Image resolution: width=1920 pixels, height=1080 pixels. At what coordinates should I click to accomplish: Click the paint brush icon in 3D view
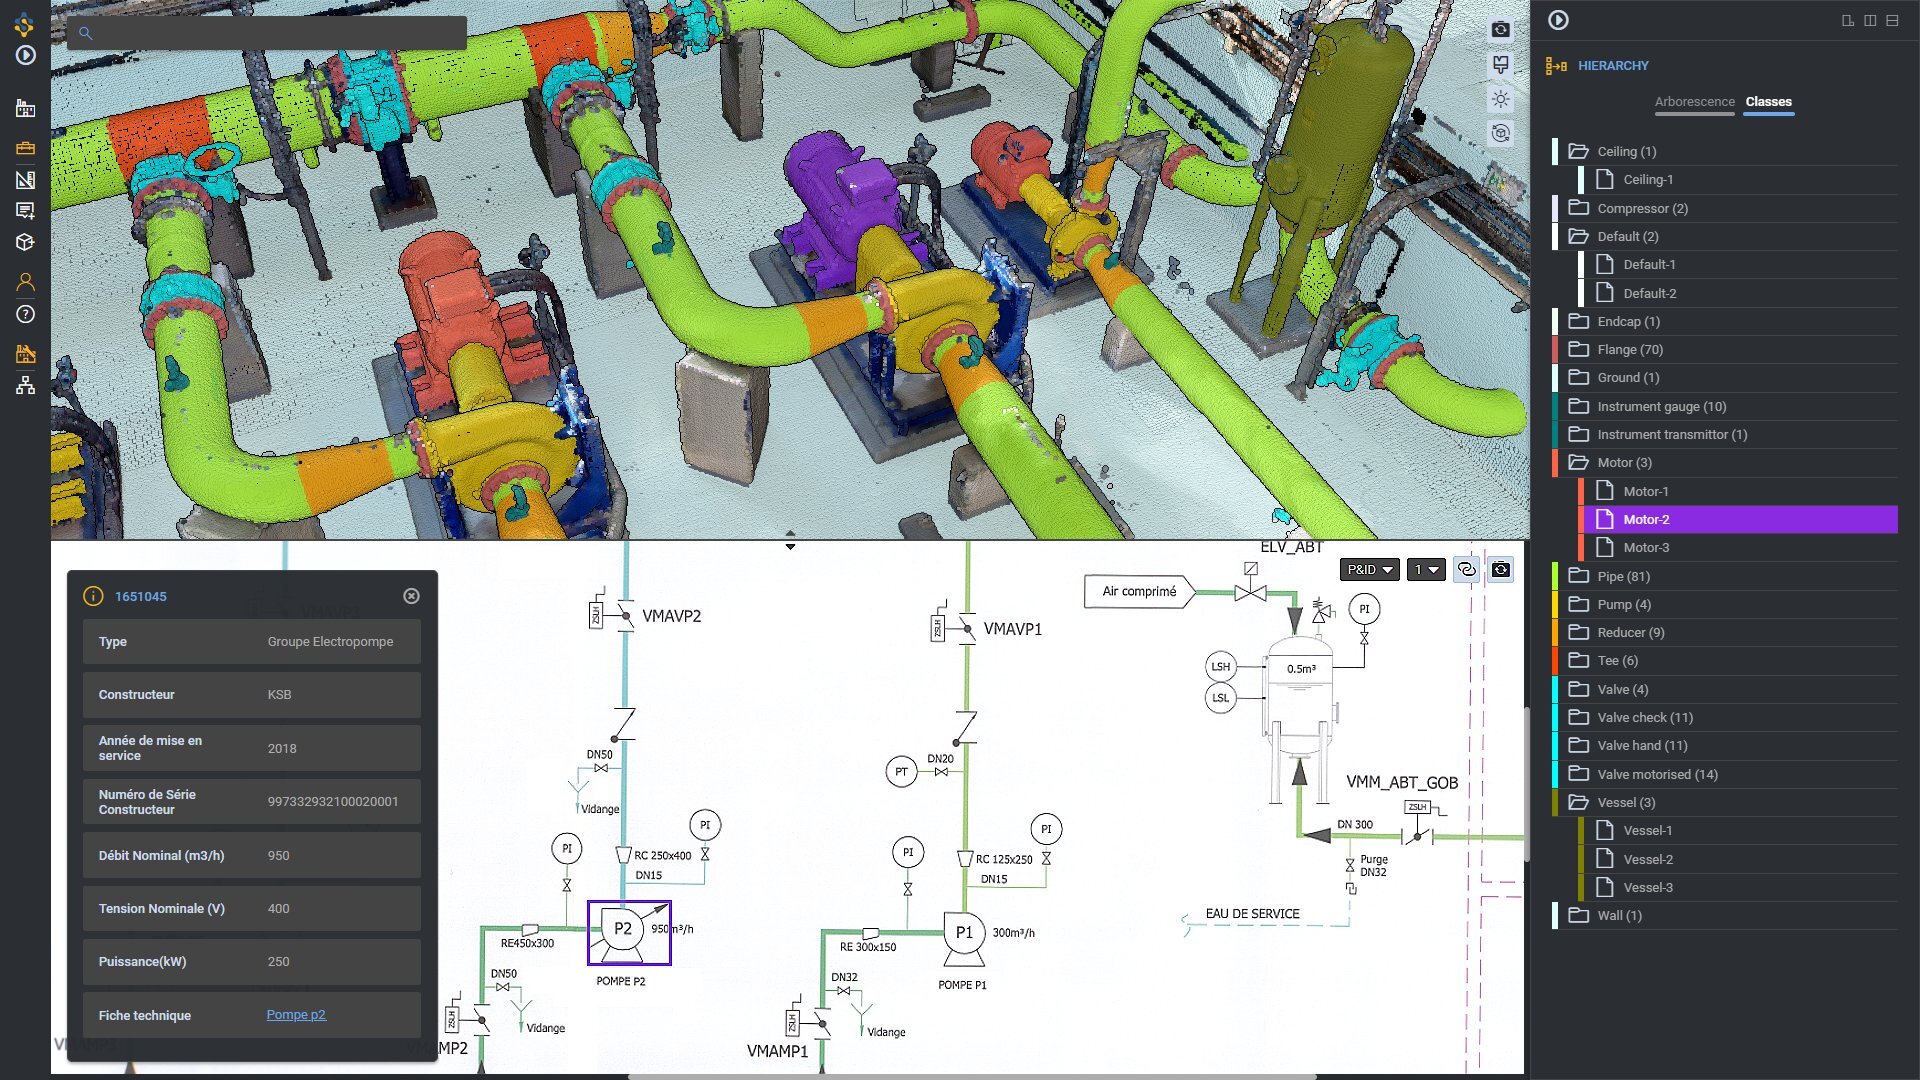point(1500,65)
